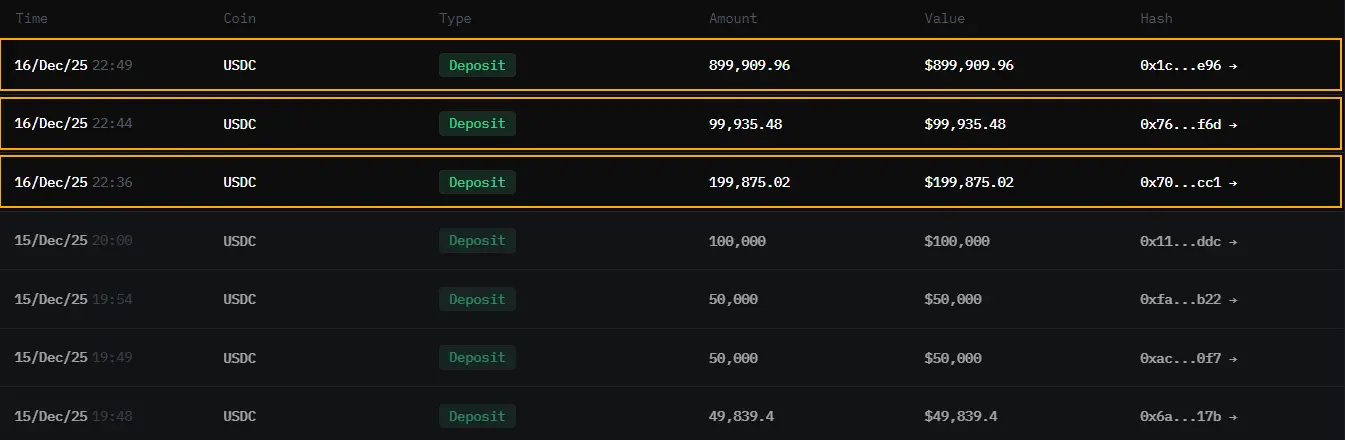This screenshot has width=1345, height=440.
Task: Click the Value column header
Action: pos(945,18)
